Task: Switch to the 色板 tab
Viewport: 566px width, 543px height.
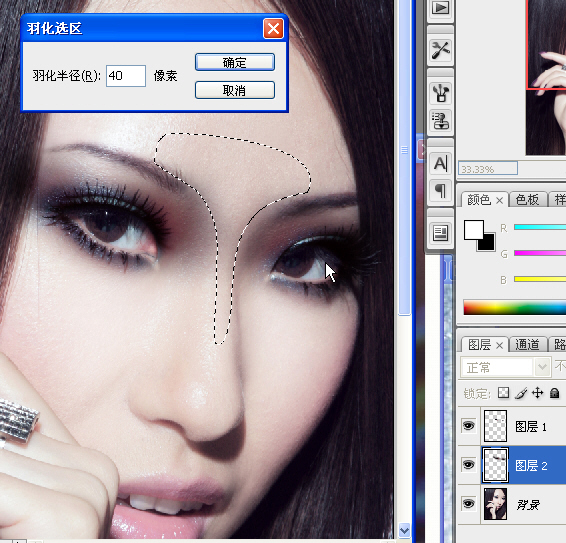Action: [x=527, y=199]
